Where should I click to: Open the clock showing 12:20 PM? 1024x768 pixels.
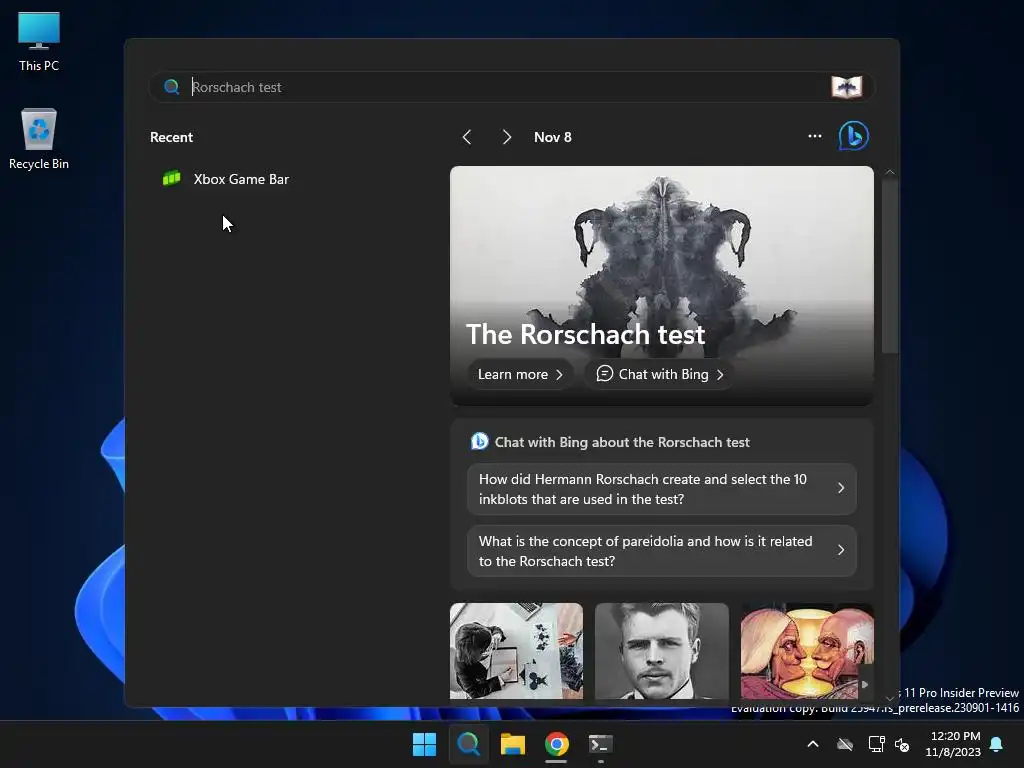coord(953,744)
